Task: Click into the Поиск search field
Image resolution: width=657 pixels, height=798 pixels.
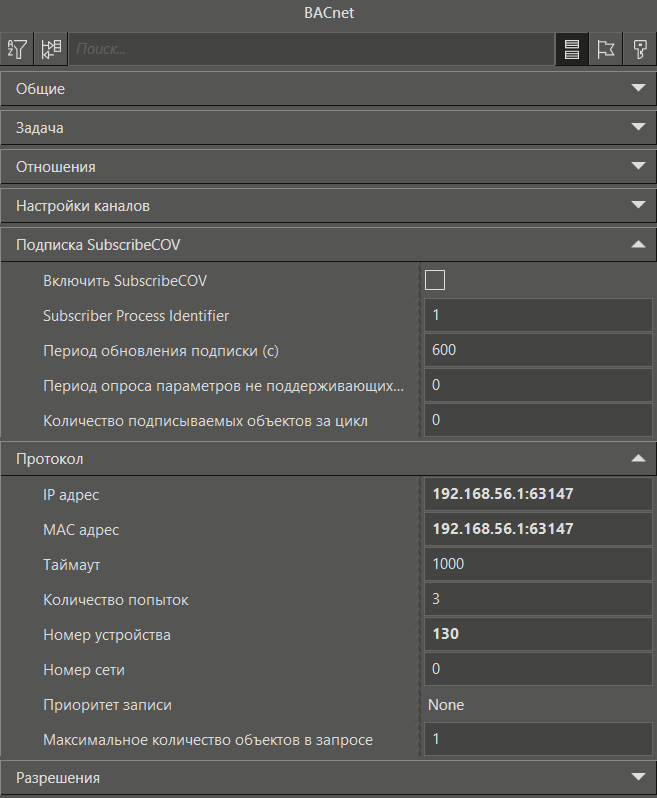Action: coord(311,49)
